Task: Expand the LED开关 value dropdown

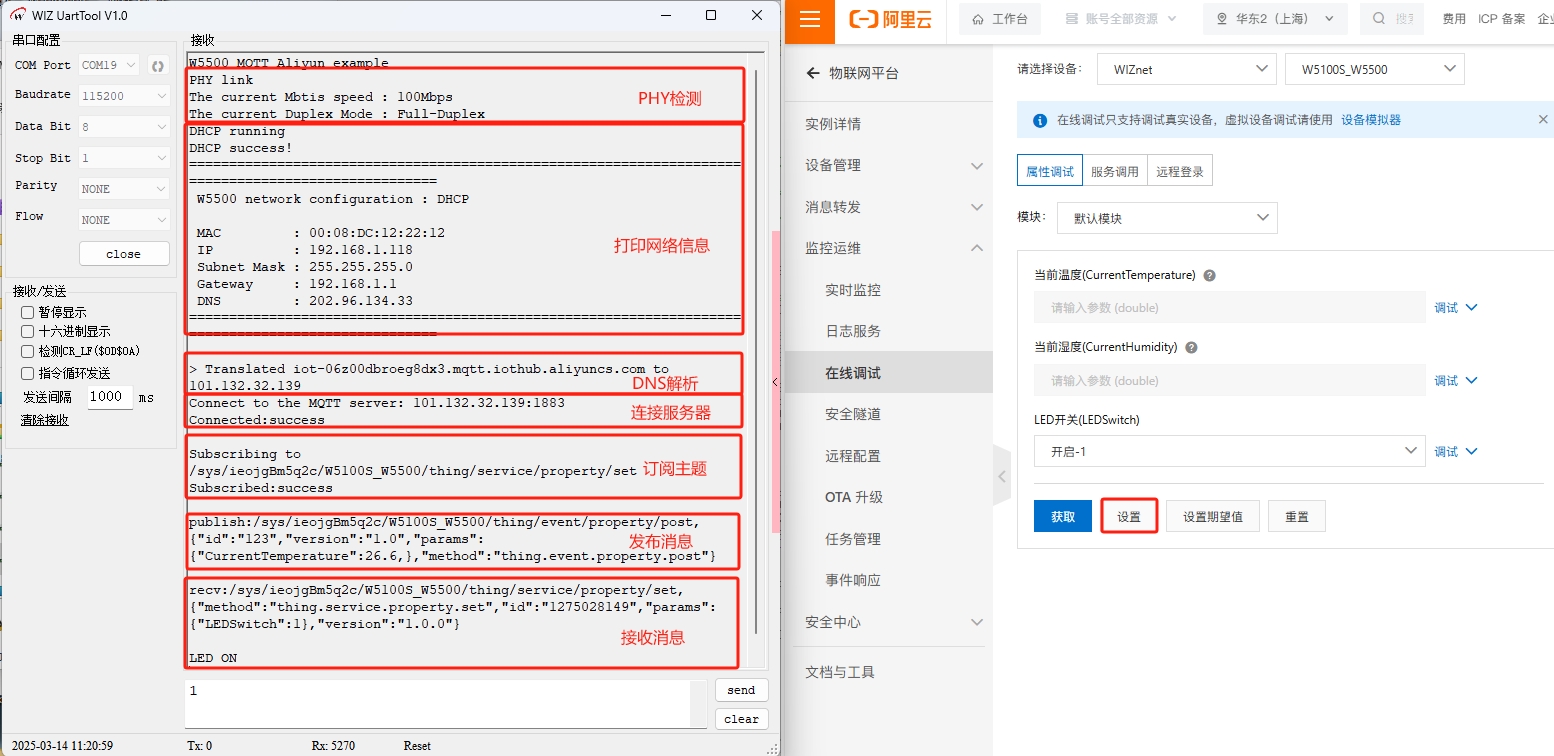Action: click(x=1229, y=451)
